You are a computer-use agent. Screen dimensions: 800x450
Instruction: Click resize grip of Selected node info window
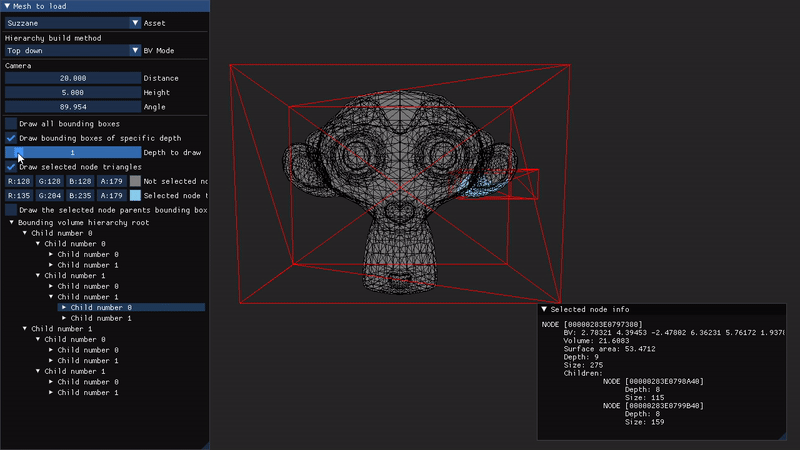[x=783, y=437]
